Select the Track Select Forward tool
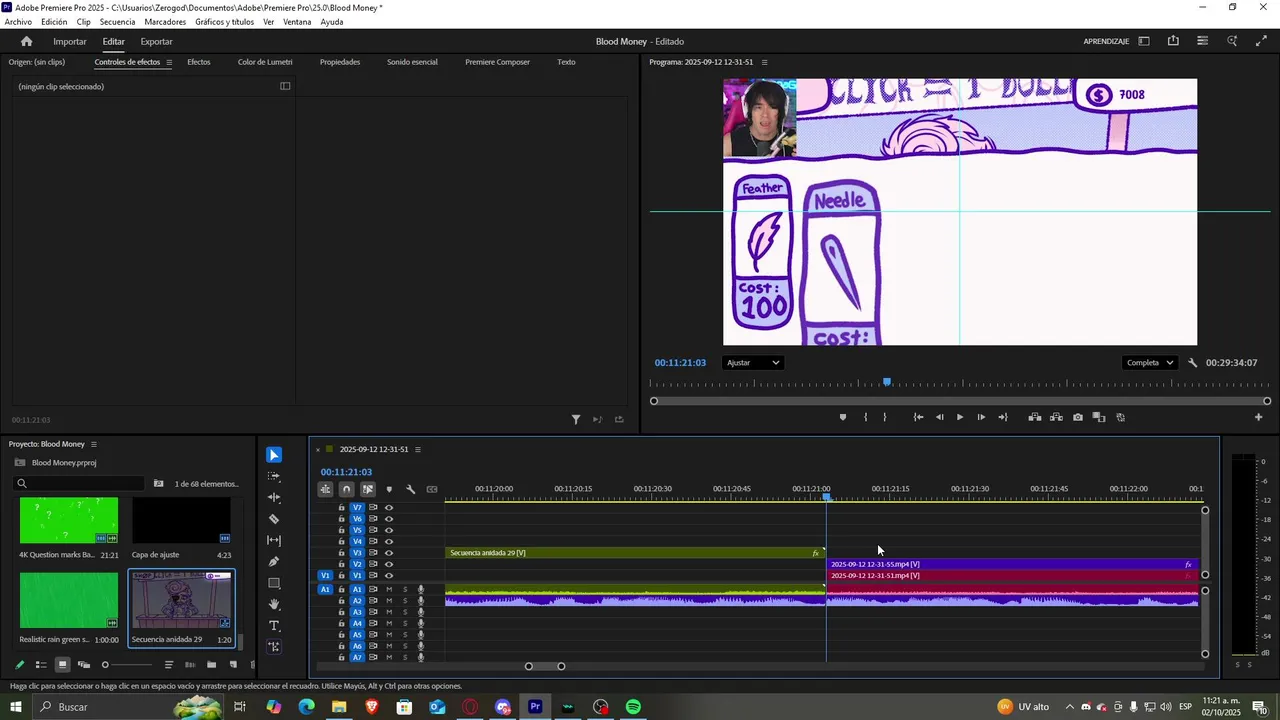The height and width of the screenshot is (720, 1280). pyautogui.click(x=274, y=476)
